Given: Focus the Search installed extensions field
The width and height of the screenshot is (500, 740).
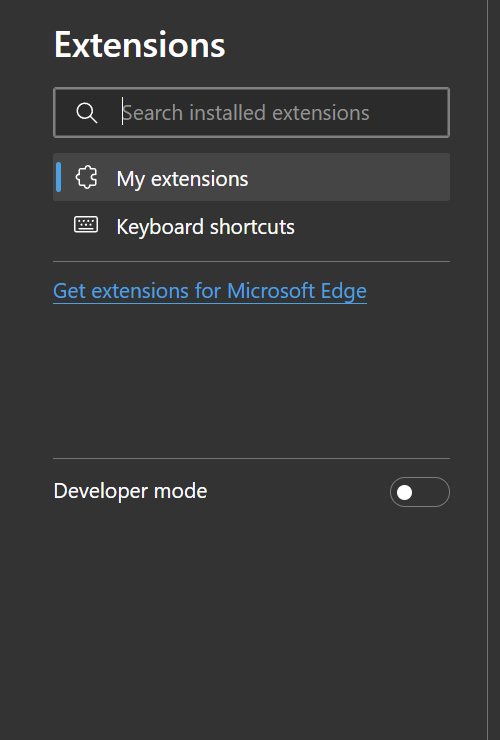Looking at the screenshot, I should [x=252, y=113].
